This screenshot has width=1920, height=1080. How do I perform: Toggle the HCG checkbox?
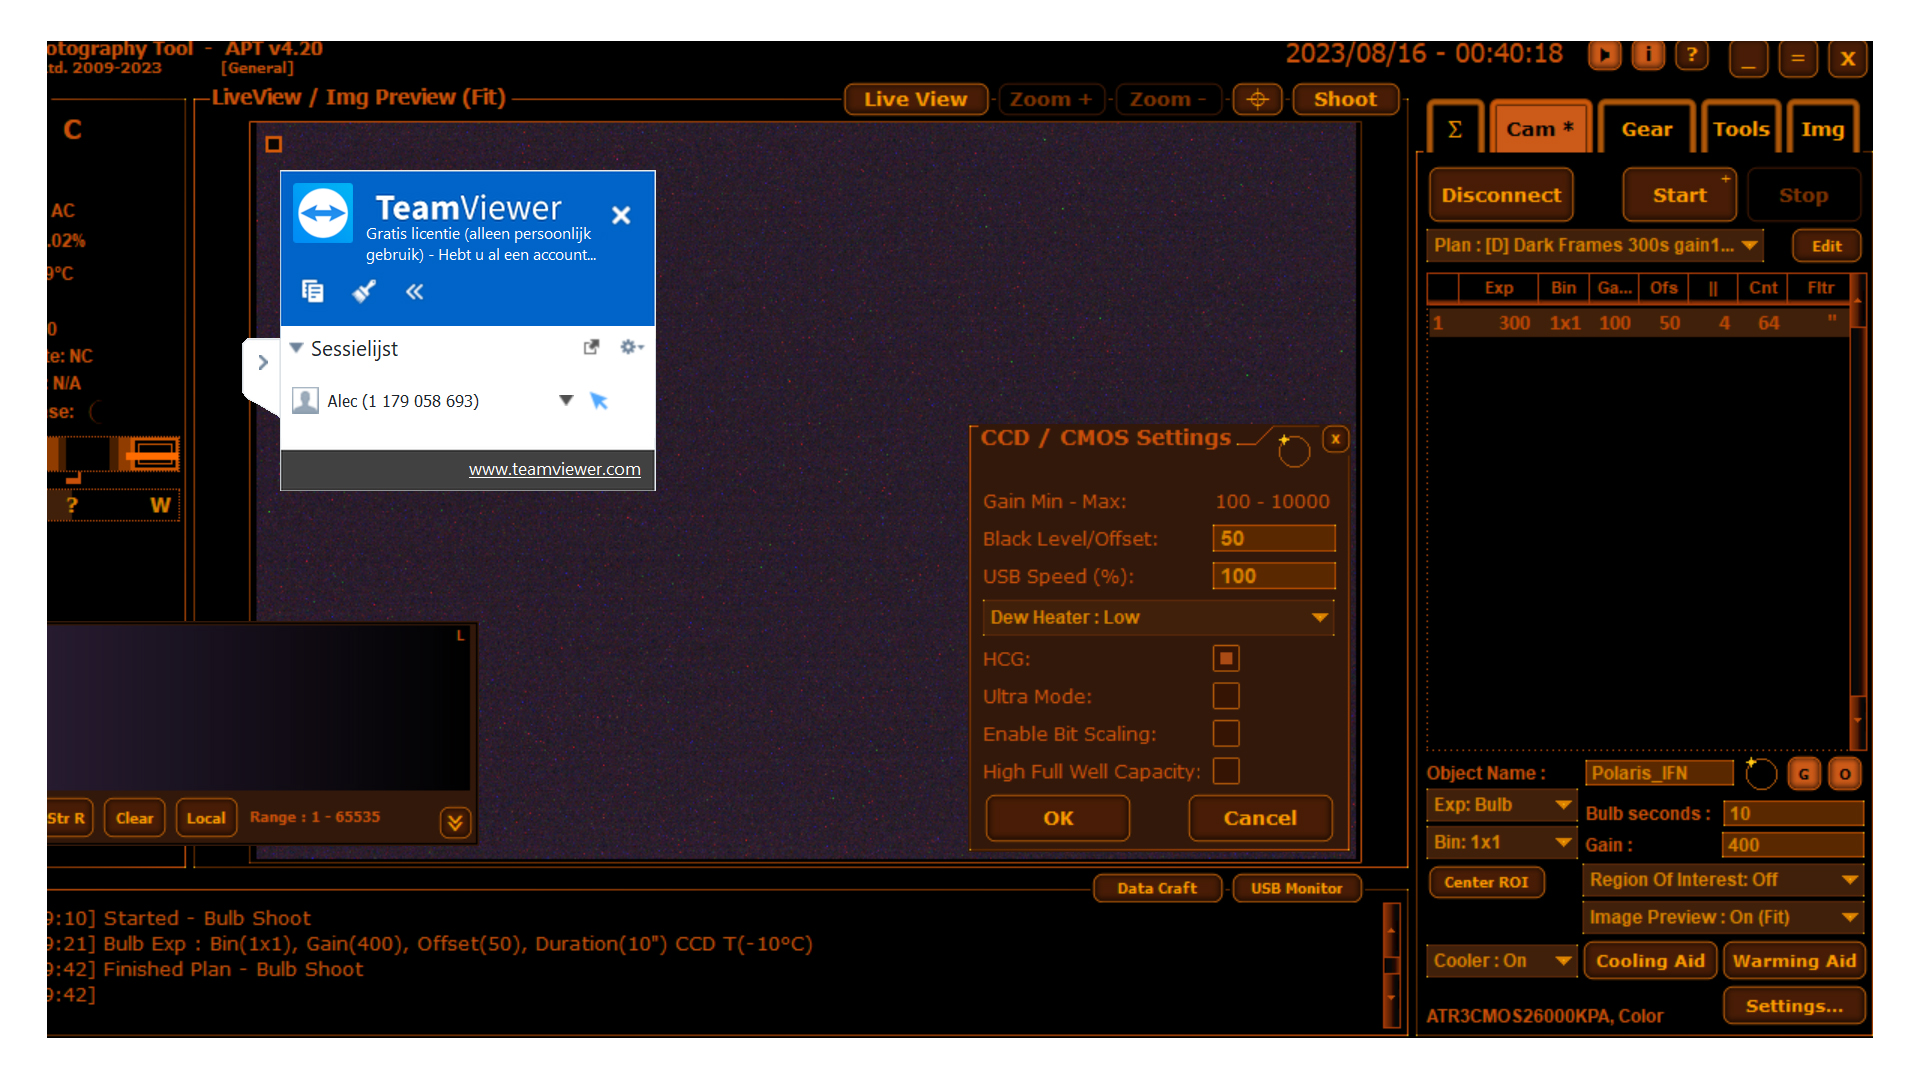click(1226, 659)
